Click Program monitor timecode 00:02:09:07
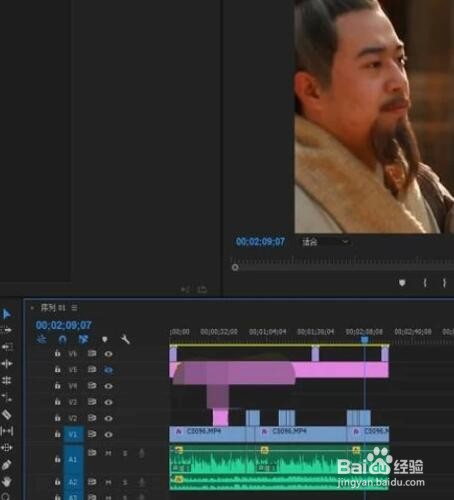454x500 pixels. tap(260, 242)
